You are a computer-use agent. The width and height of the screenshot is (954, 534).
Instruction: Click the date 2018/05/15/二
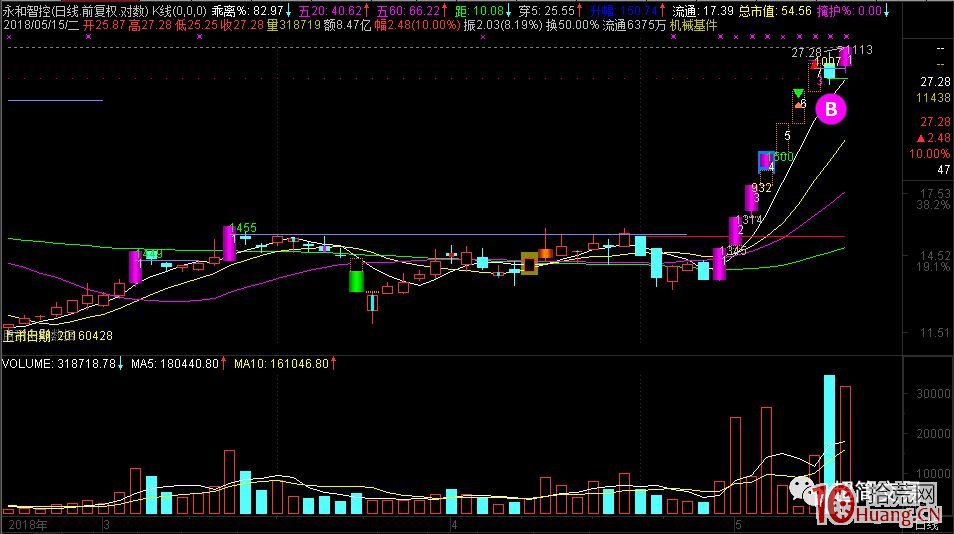41,26
